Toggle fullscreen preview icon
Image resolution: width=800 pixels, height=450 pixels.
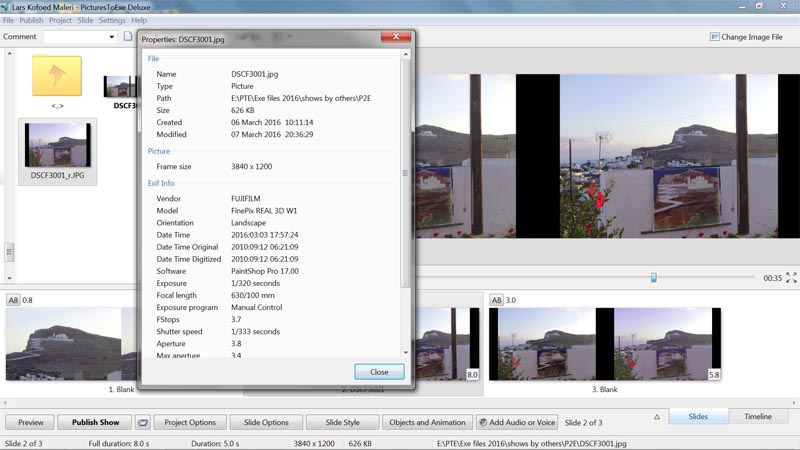coord(791,278)
